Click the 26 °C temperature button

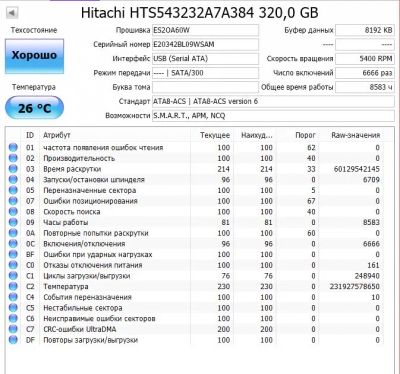34,108
